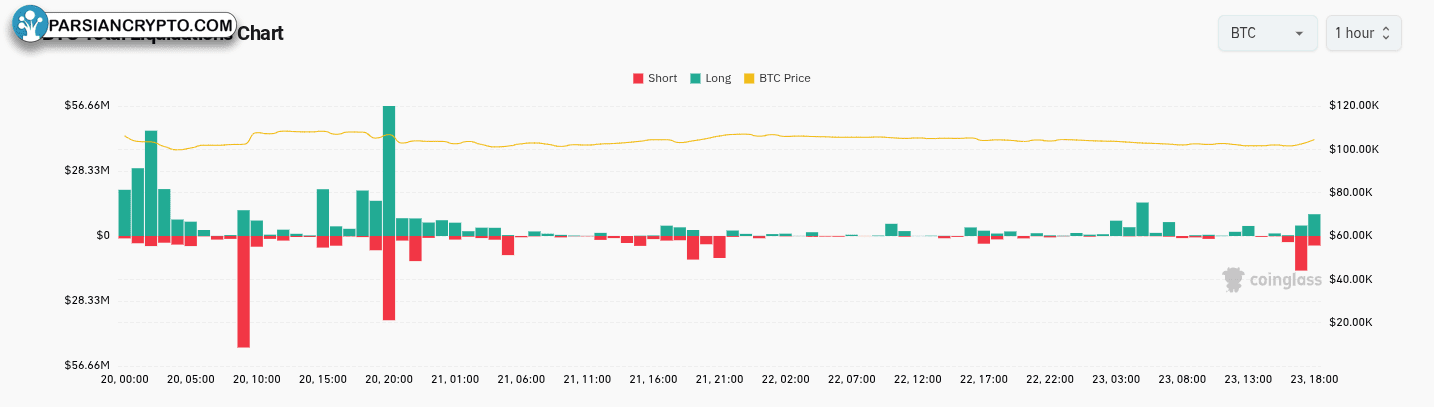The image size is (1434, 407).
Task: Click the BTC dropdown caret arrow
Action: [1299, 33]
